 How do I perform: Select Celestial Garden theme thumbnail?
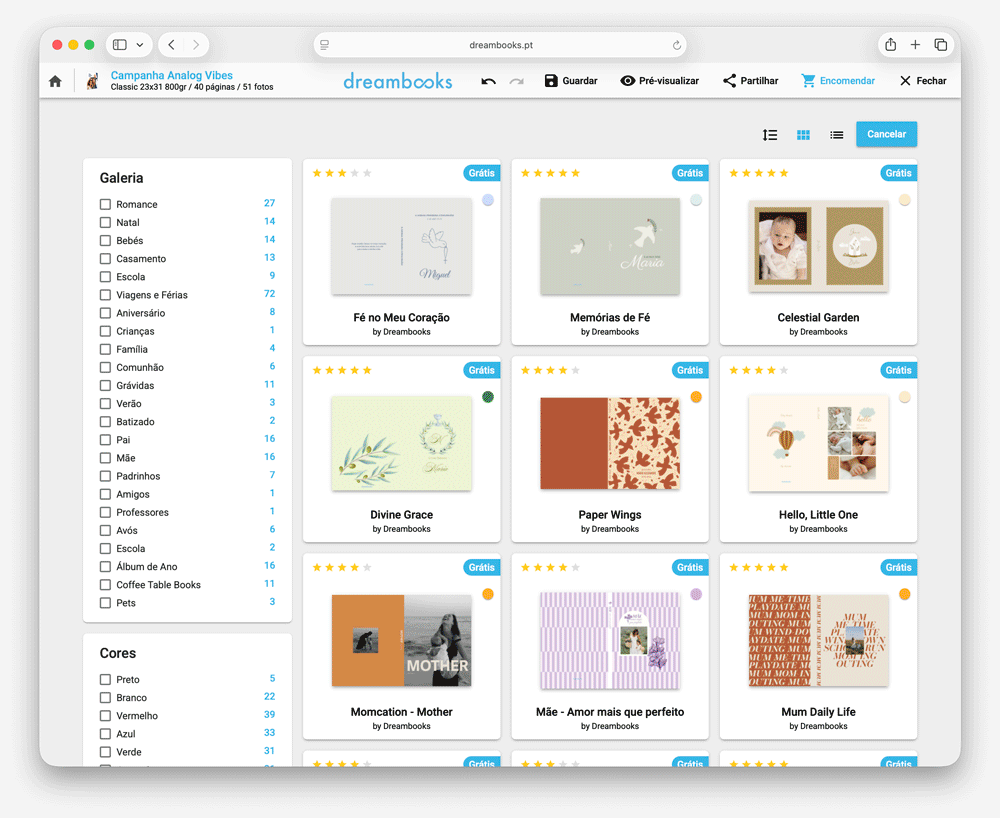coord(818,246)
